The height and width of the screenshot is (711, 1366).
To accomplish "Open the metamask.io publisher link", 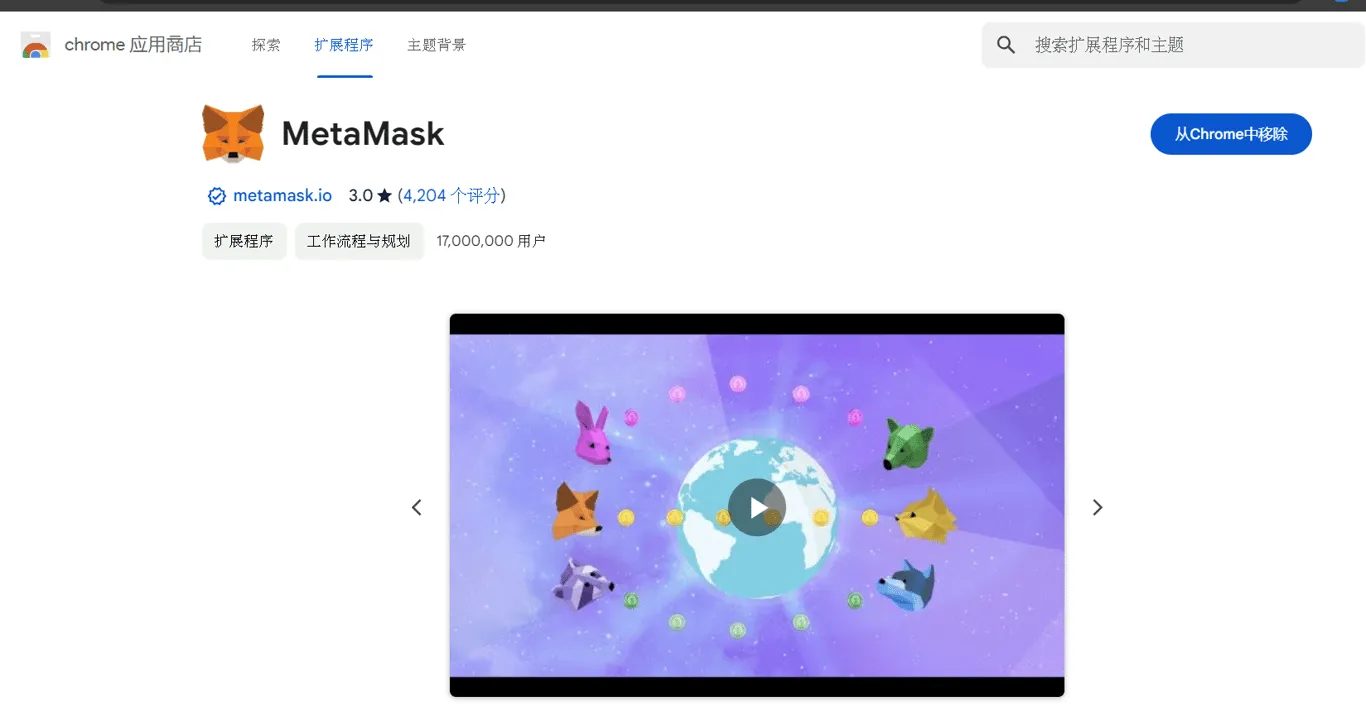I will click(x=282, y=196).
